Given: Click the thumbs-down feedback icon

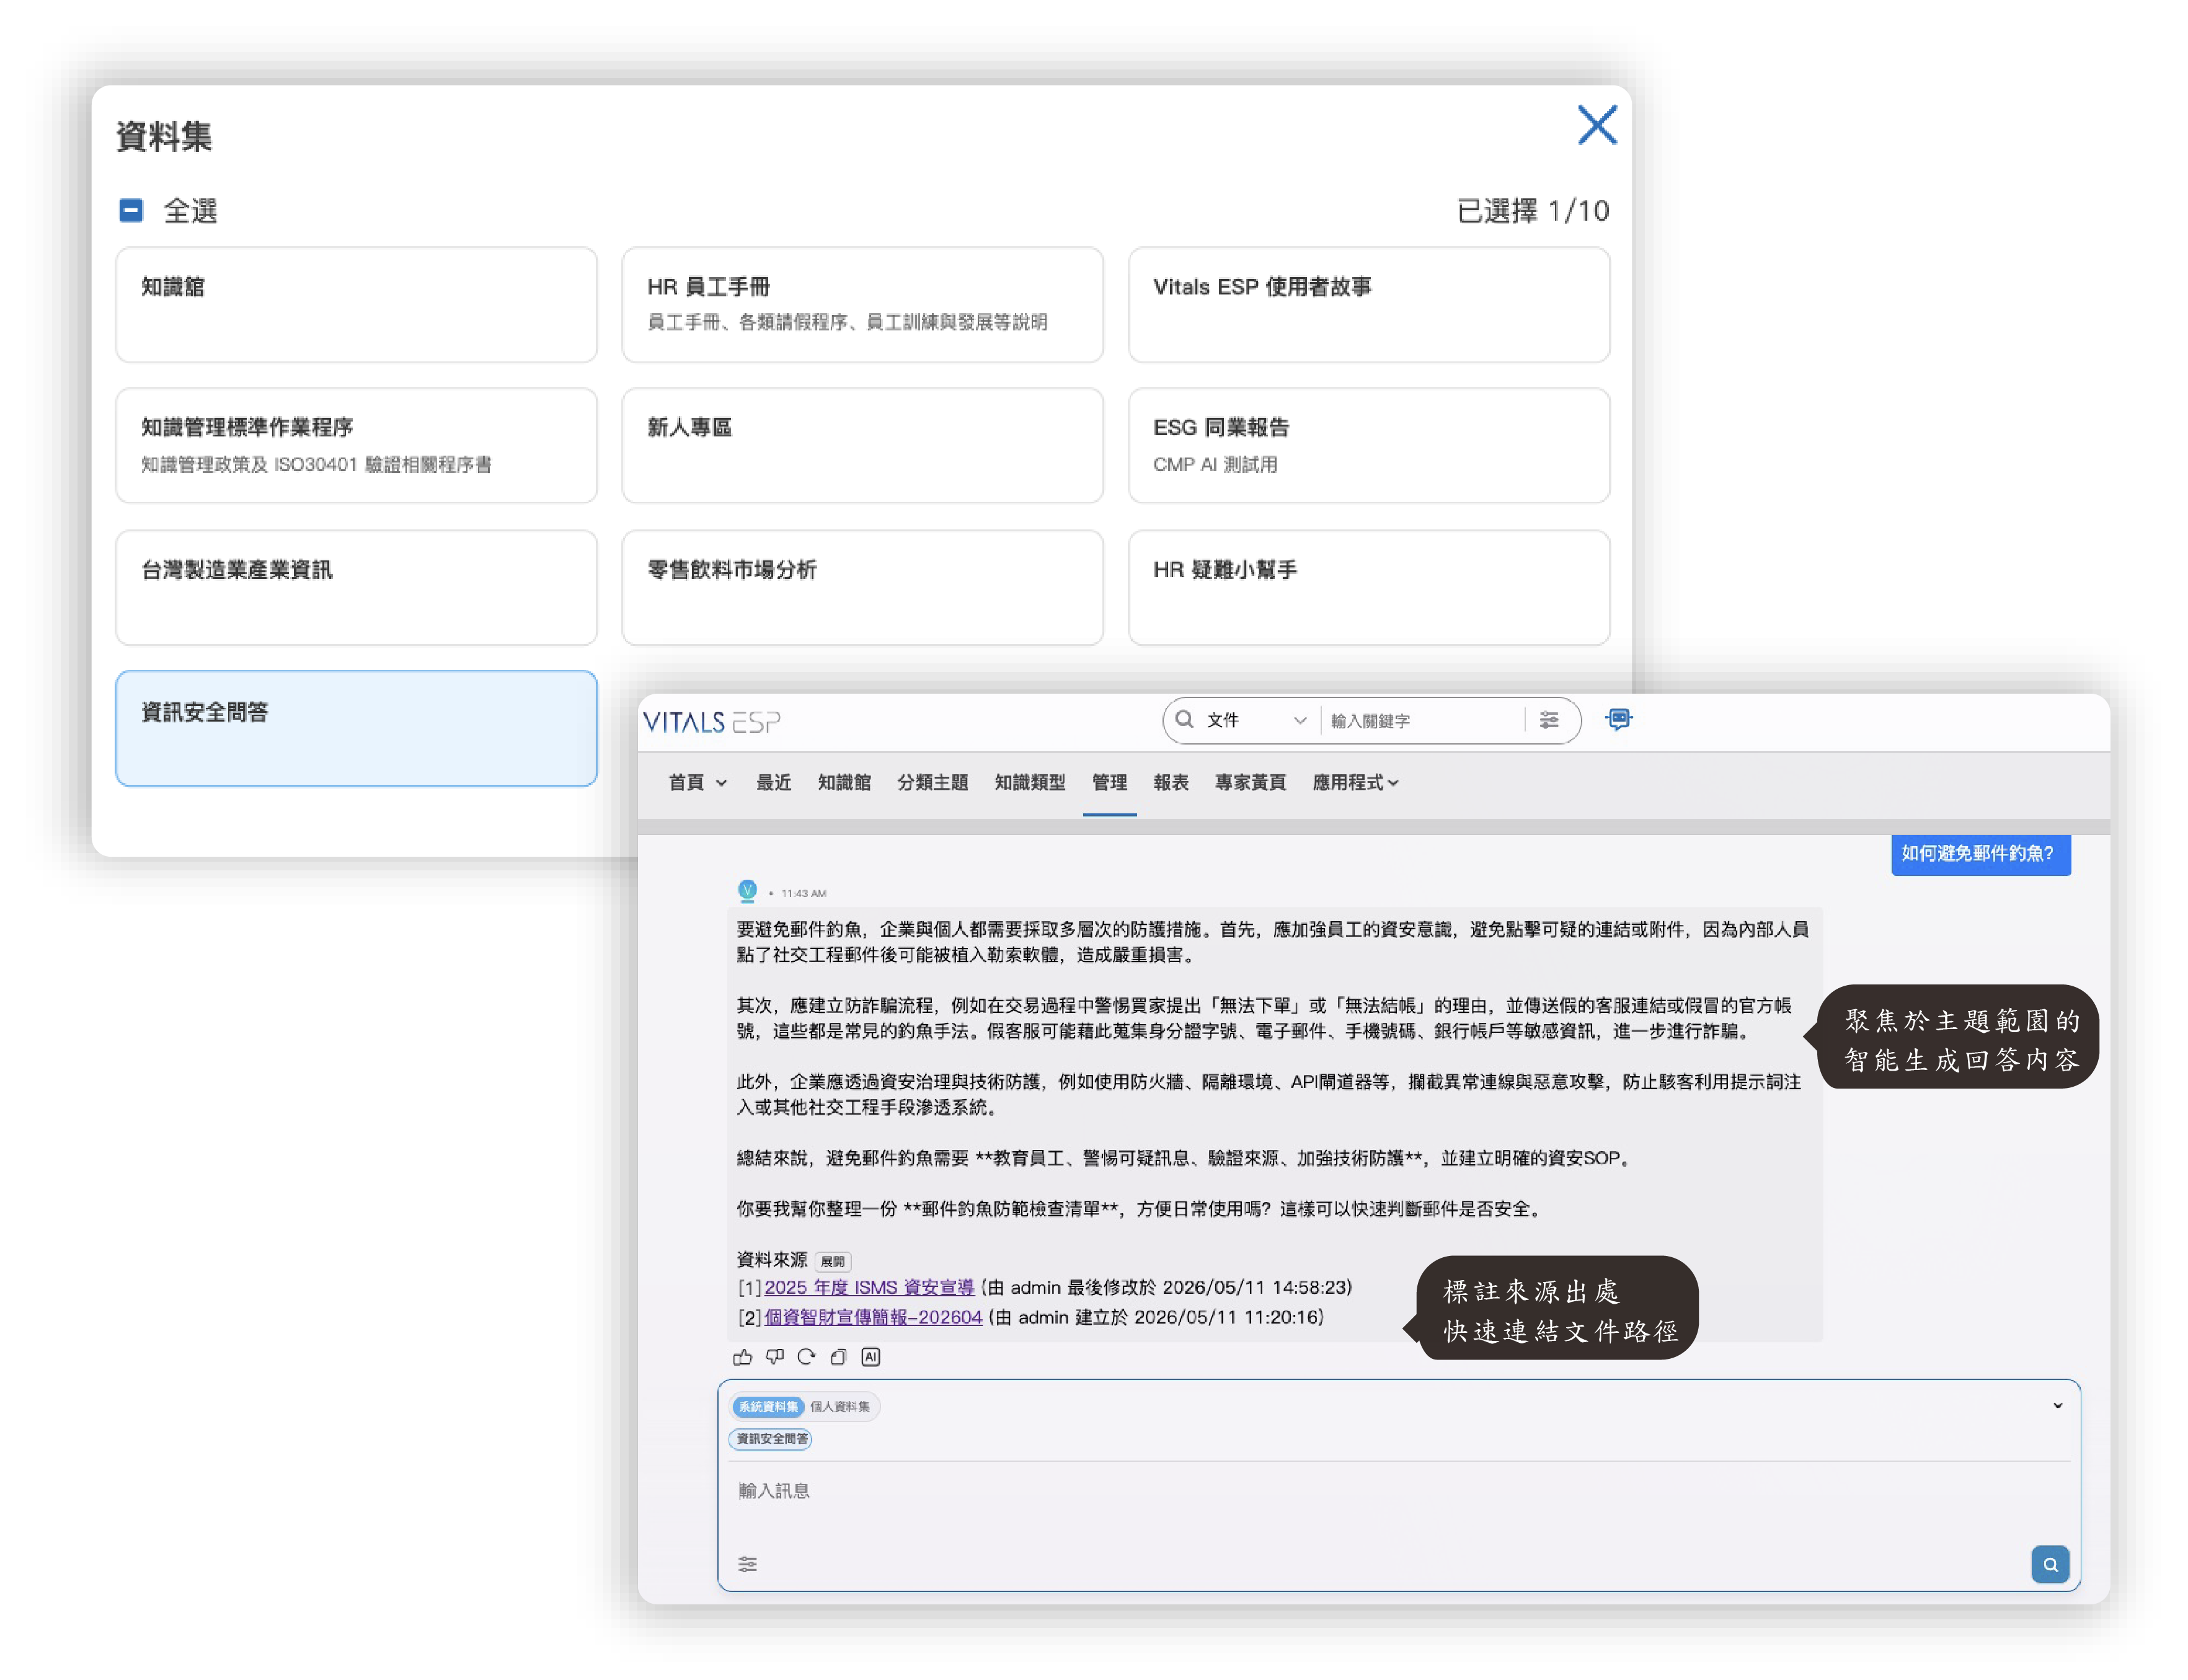Looking at the screenshot, I should tap(774, 1357).
